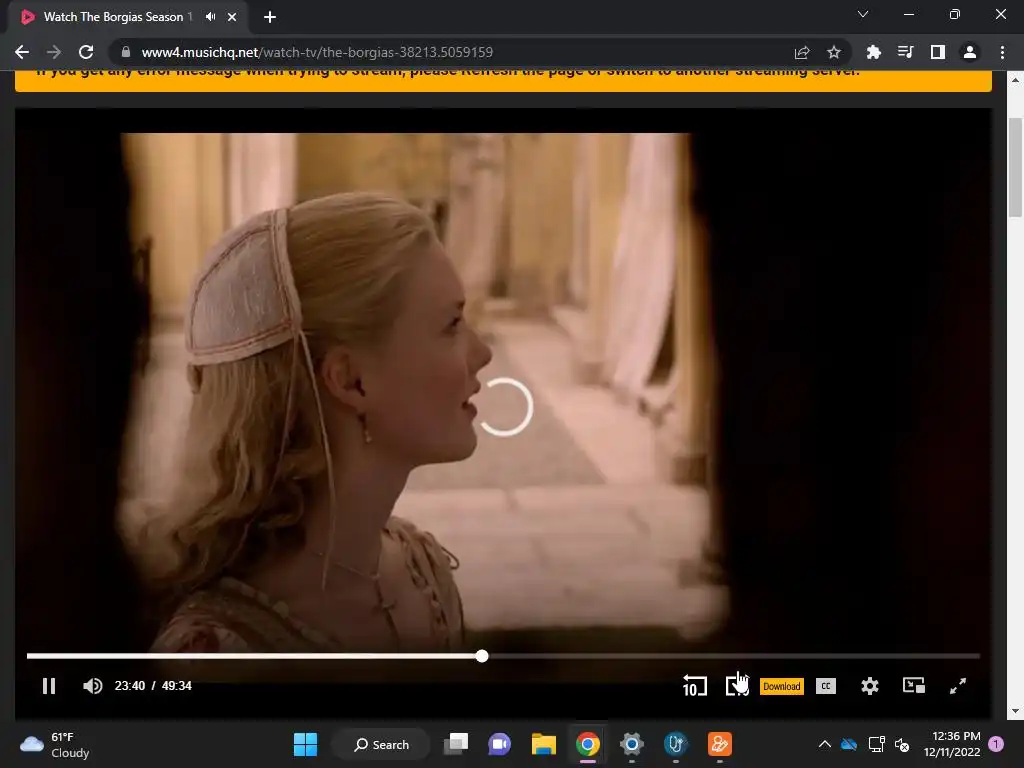Go back to previous page
Image resolution: width=1024 pixels, height=768 pixels.
[22, 52]
